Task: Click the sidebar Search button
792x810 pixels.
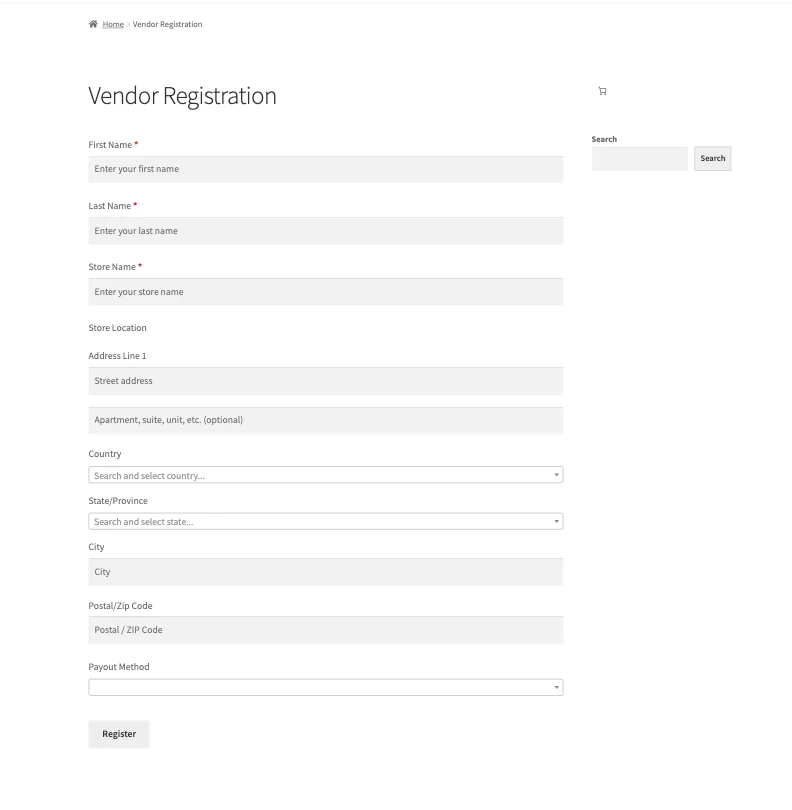Action: coord(712,158)
